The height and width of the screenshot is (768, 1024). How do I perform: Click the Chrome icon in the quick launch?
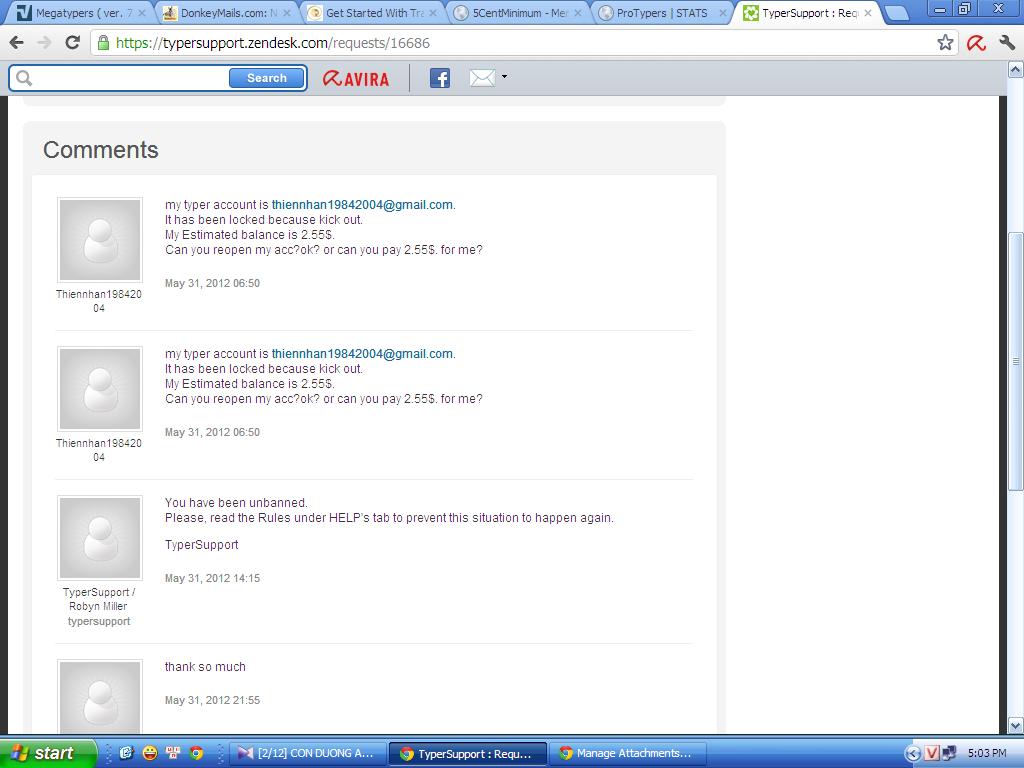[197, 754]
